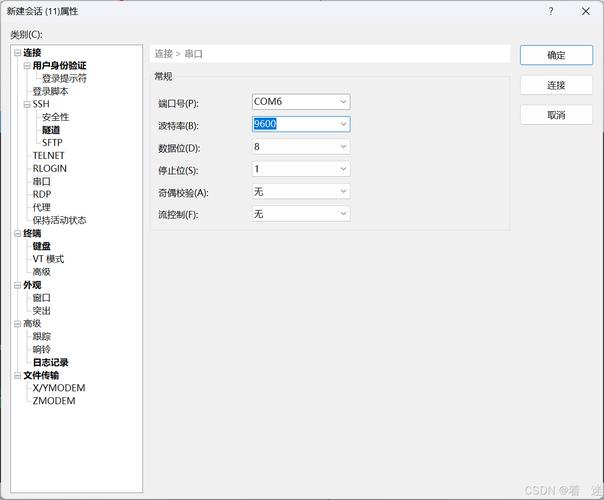Close the 新建会话 (11)属性 dialog
Screen dimensions: 604x500
point(586,11)
